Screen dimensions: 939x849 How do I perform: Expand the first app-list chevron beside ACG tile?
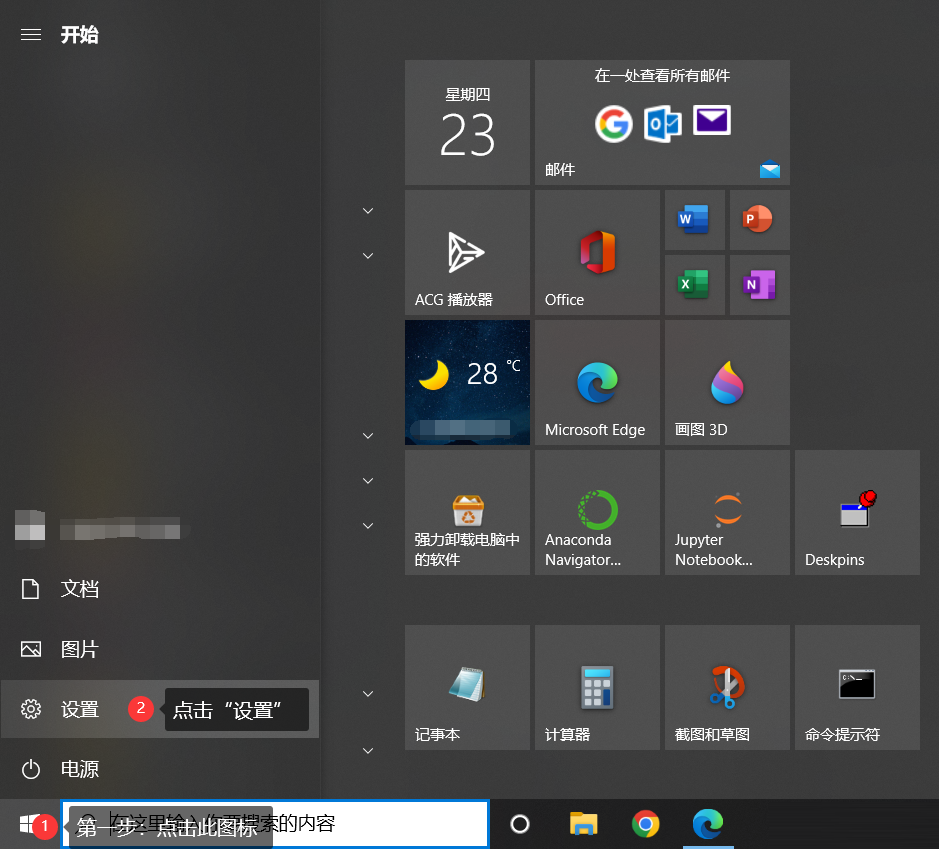pyautogui.click(x=368, y=211)
